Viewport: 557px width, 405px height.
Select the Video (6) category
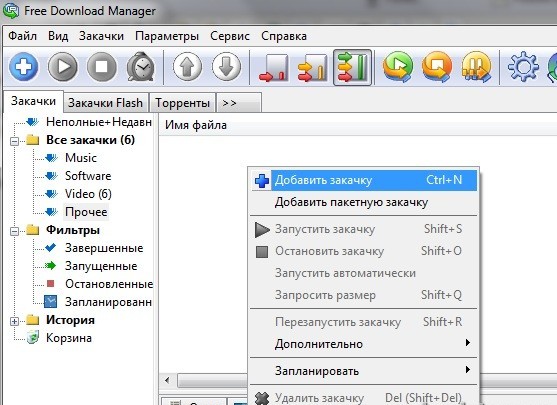tap(88, 194)
